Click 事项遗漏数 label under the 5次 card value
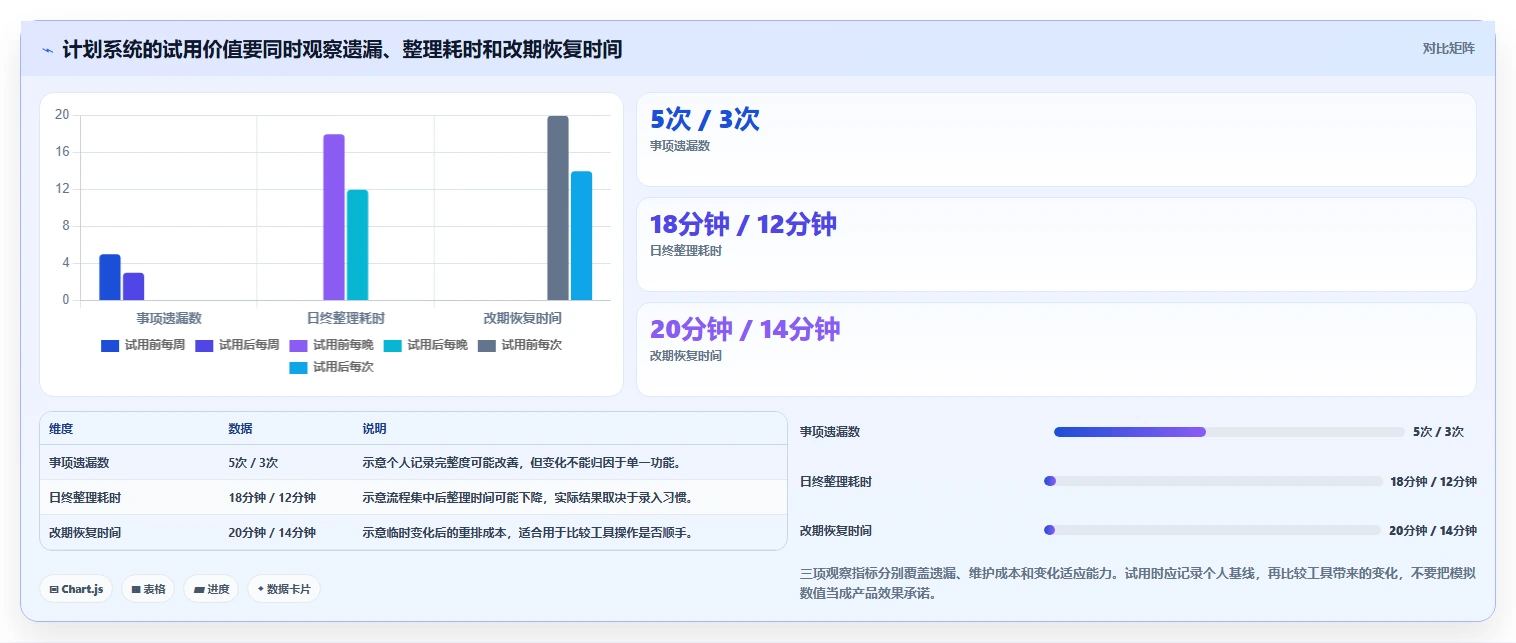This screenshot has height=643, width=1516. click(x=680, y=146)
